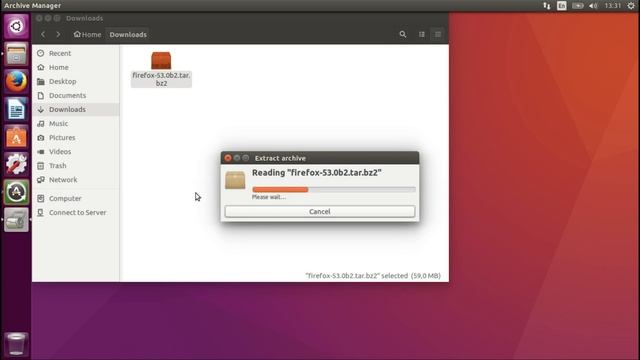The height and width of the screenshot is (360, 640).
Task: Open Network in the Files sidebar
Action: coord(76,180)
